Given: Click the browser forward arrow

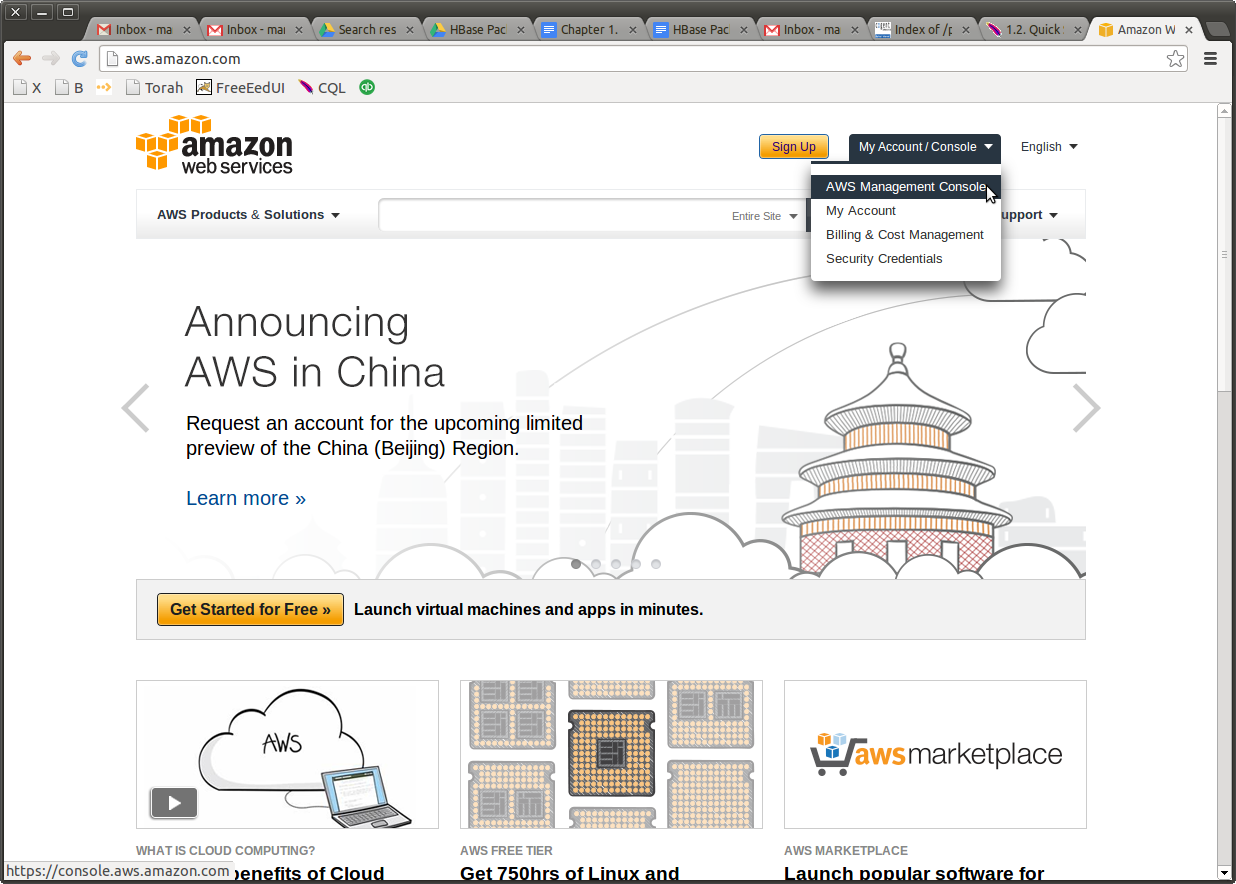Looking at the screenshot, I should click(51, 59).
